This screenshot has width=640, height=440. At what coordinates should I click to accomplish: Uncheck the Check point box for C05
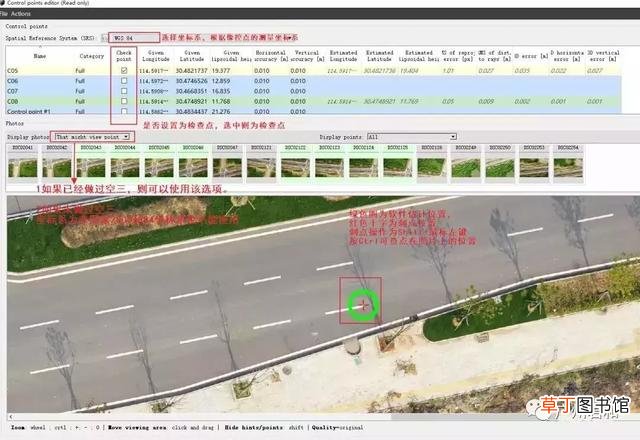(124, 70)
